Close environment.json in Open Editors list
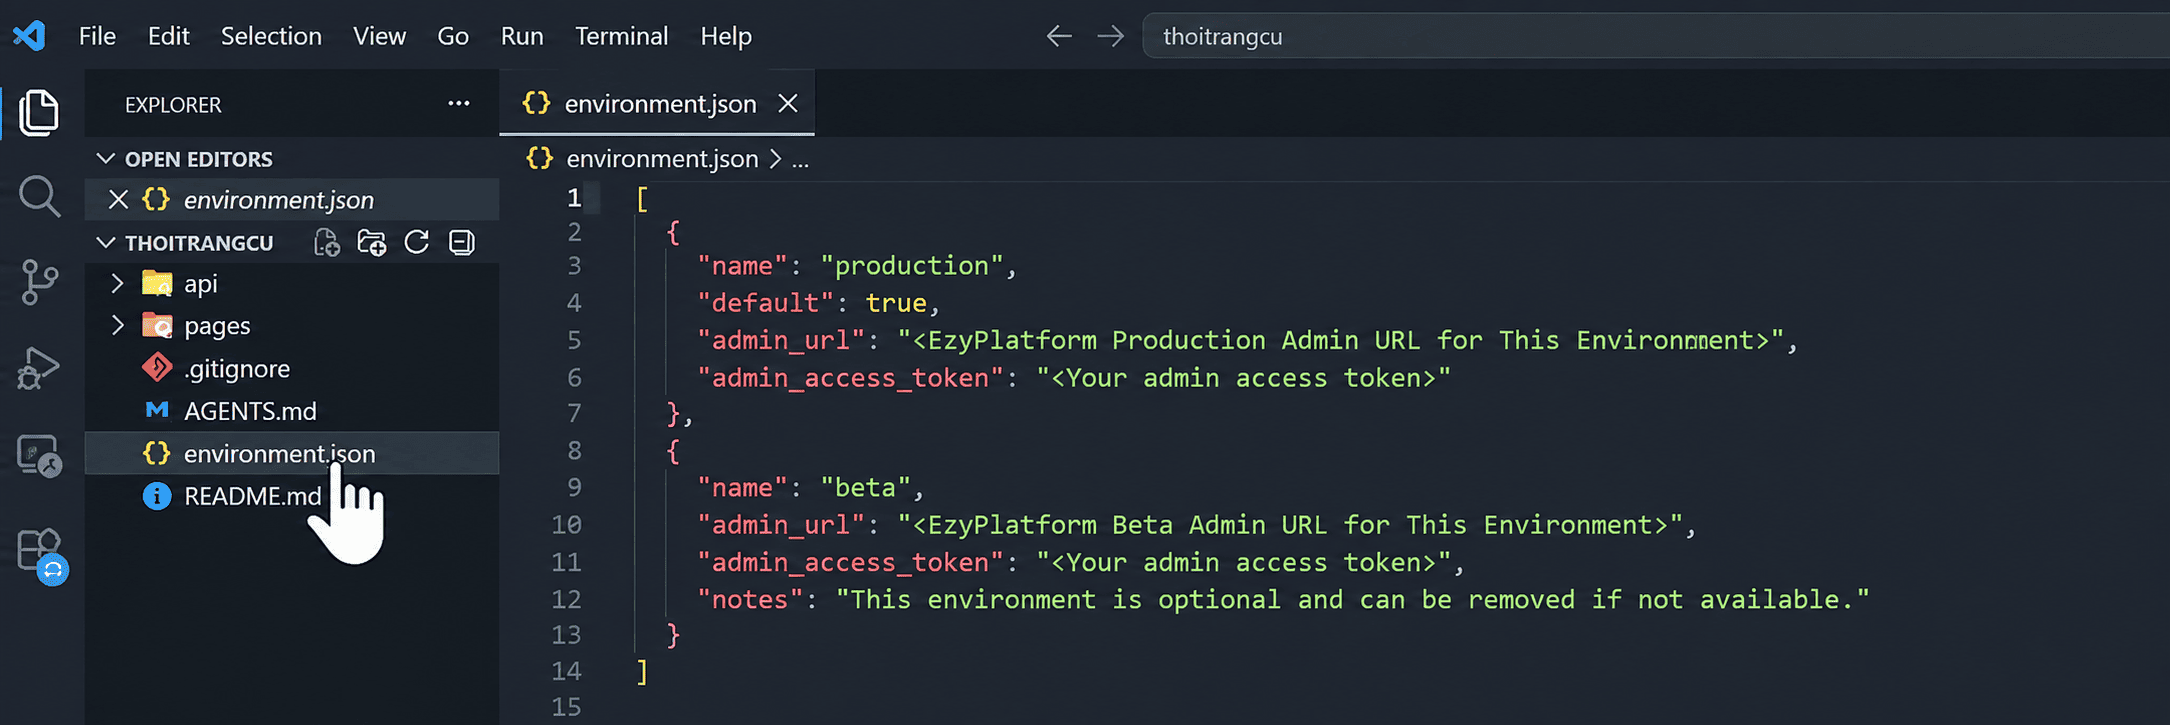2170x725 pixels. click(x=118, y=200)
